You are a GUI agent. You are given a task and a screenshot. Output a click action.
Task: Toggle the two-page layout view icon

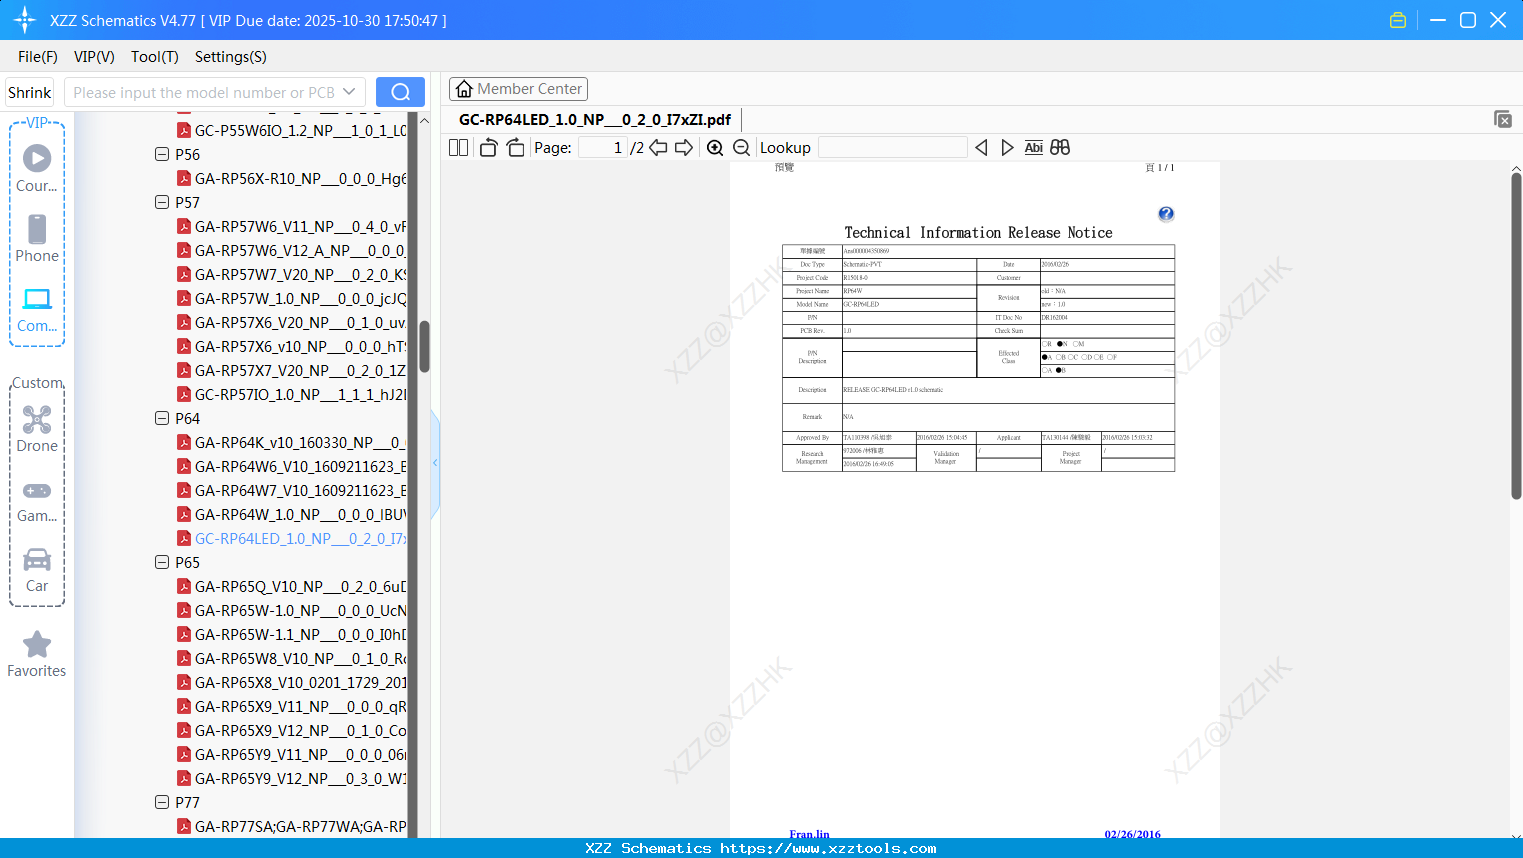pyautogui.click(x=458, y=147)
